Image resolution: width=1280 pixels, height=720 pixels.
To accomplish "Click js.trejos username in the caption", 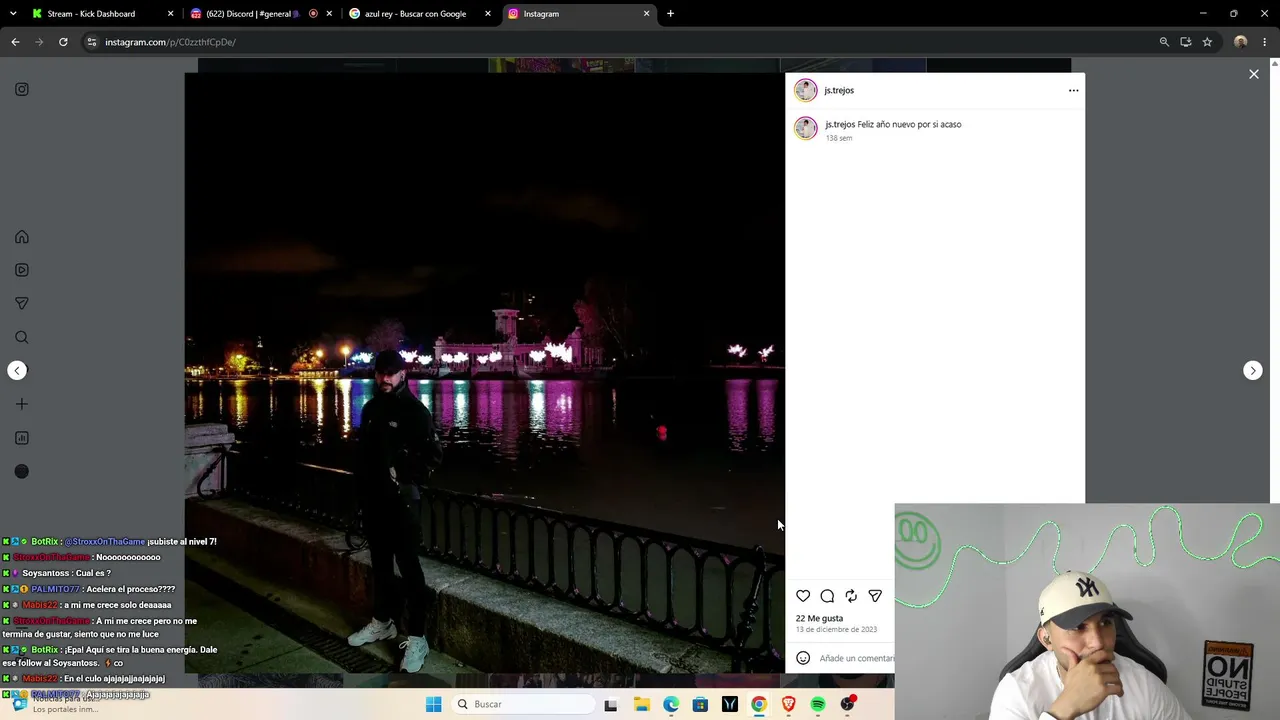I will pos(840,124).
